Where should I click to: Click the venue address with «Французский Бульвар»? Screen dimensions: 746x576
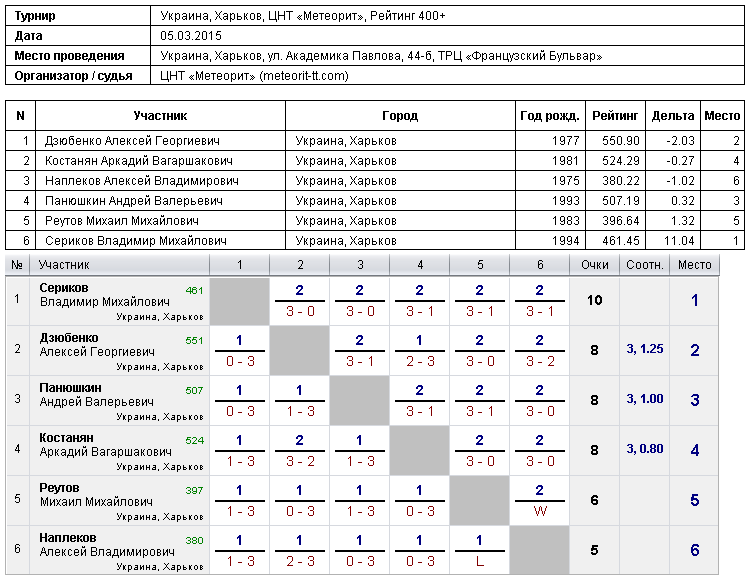tap(381, 56)
